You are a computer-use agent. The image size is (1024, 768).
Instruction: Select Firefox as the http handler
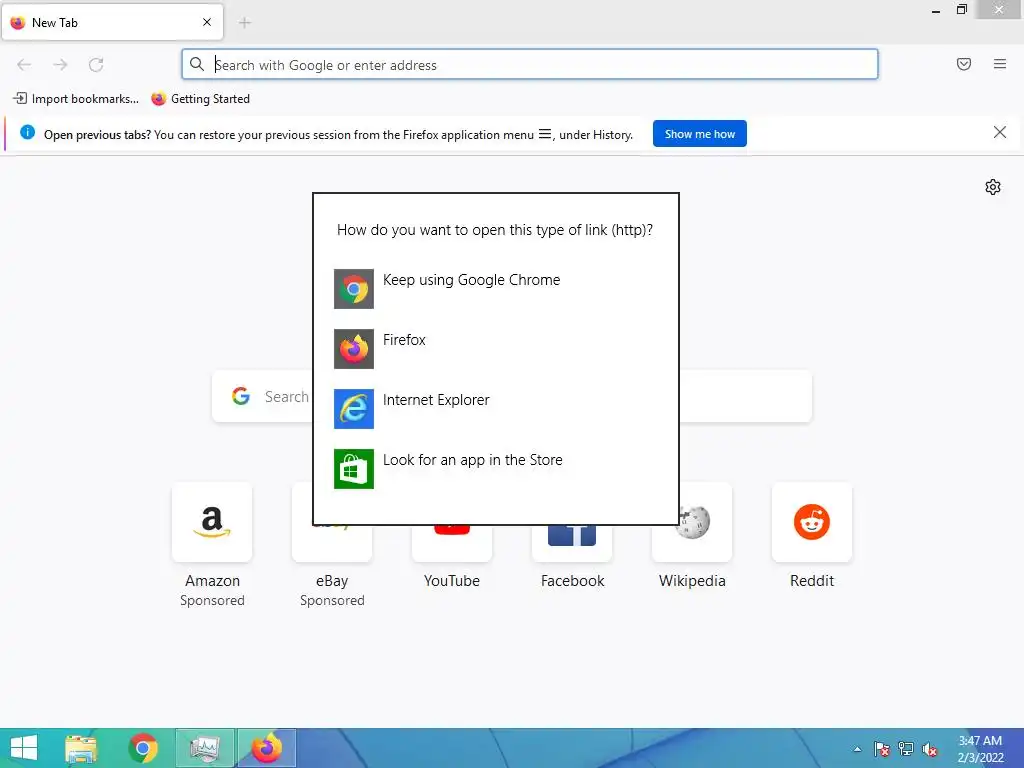[x=496, y=349]
